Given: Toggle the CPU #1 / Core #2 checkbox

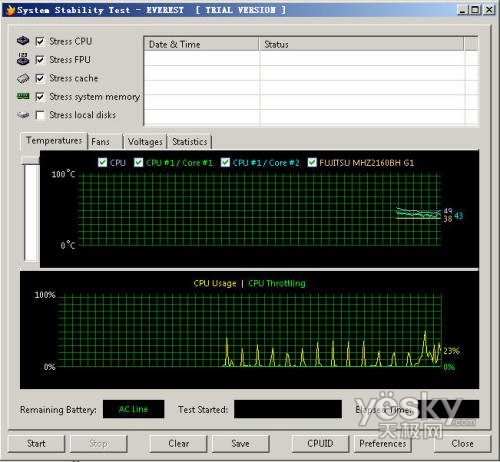Looking at the screenshot, I should [225, 162].
